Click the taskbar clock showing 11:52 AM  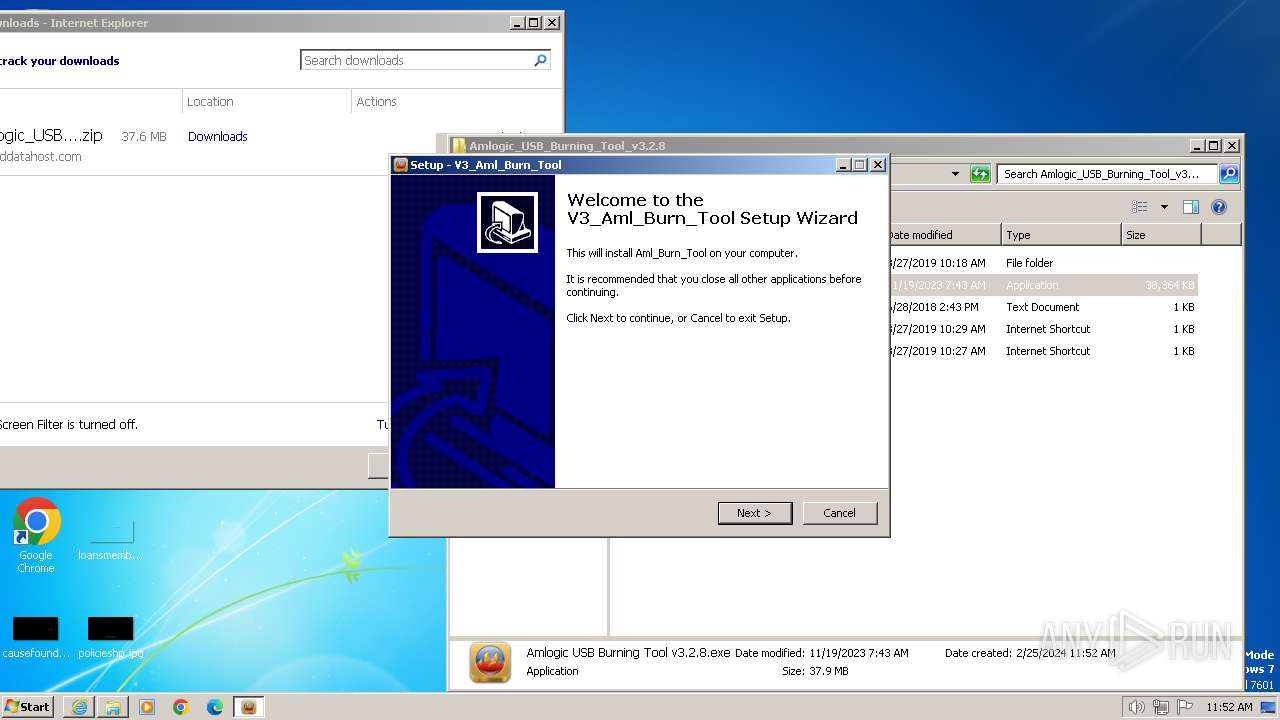click(x=1229, y=707)
